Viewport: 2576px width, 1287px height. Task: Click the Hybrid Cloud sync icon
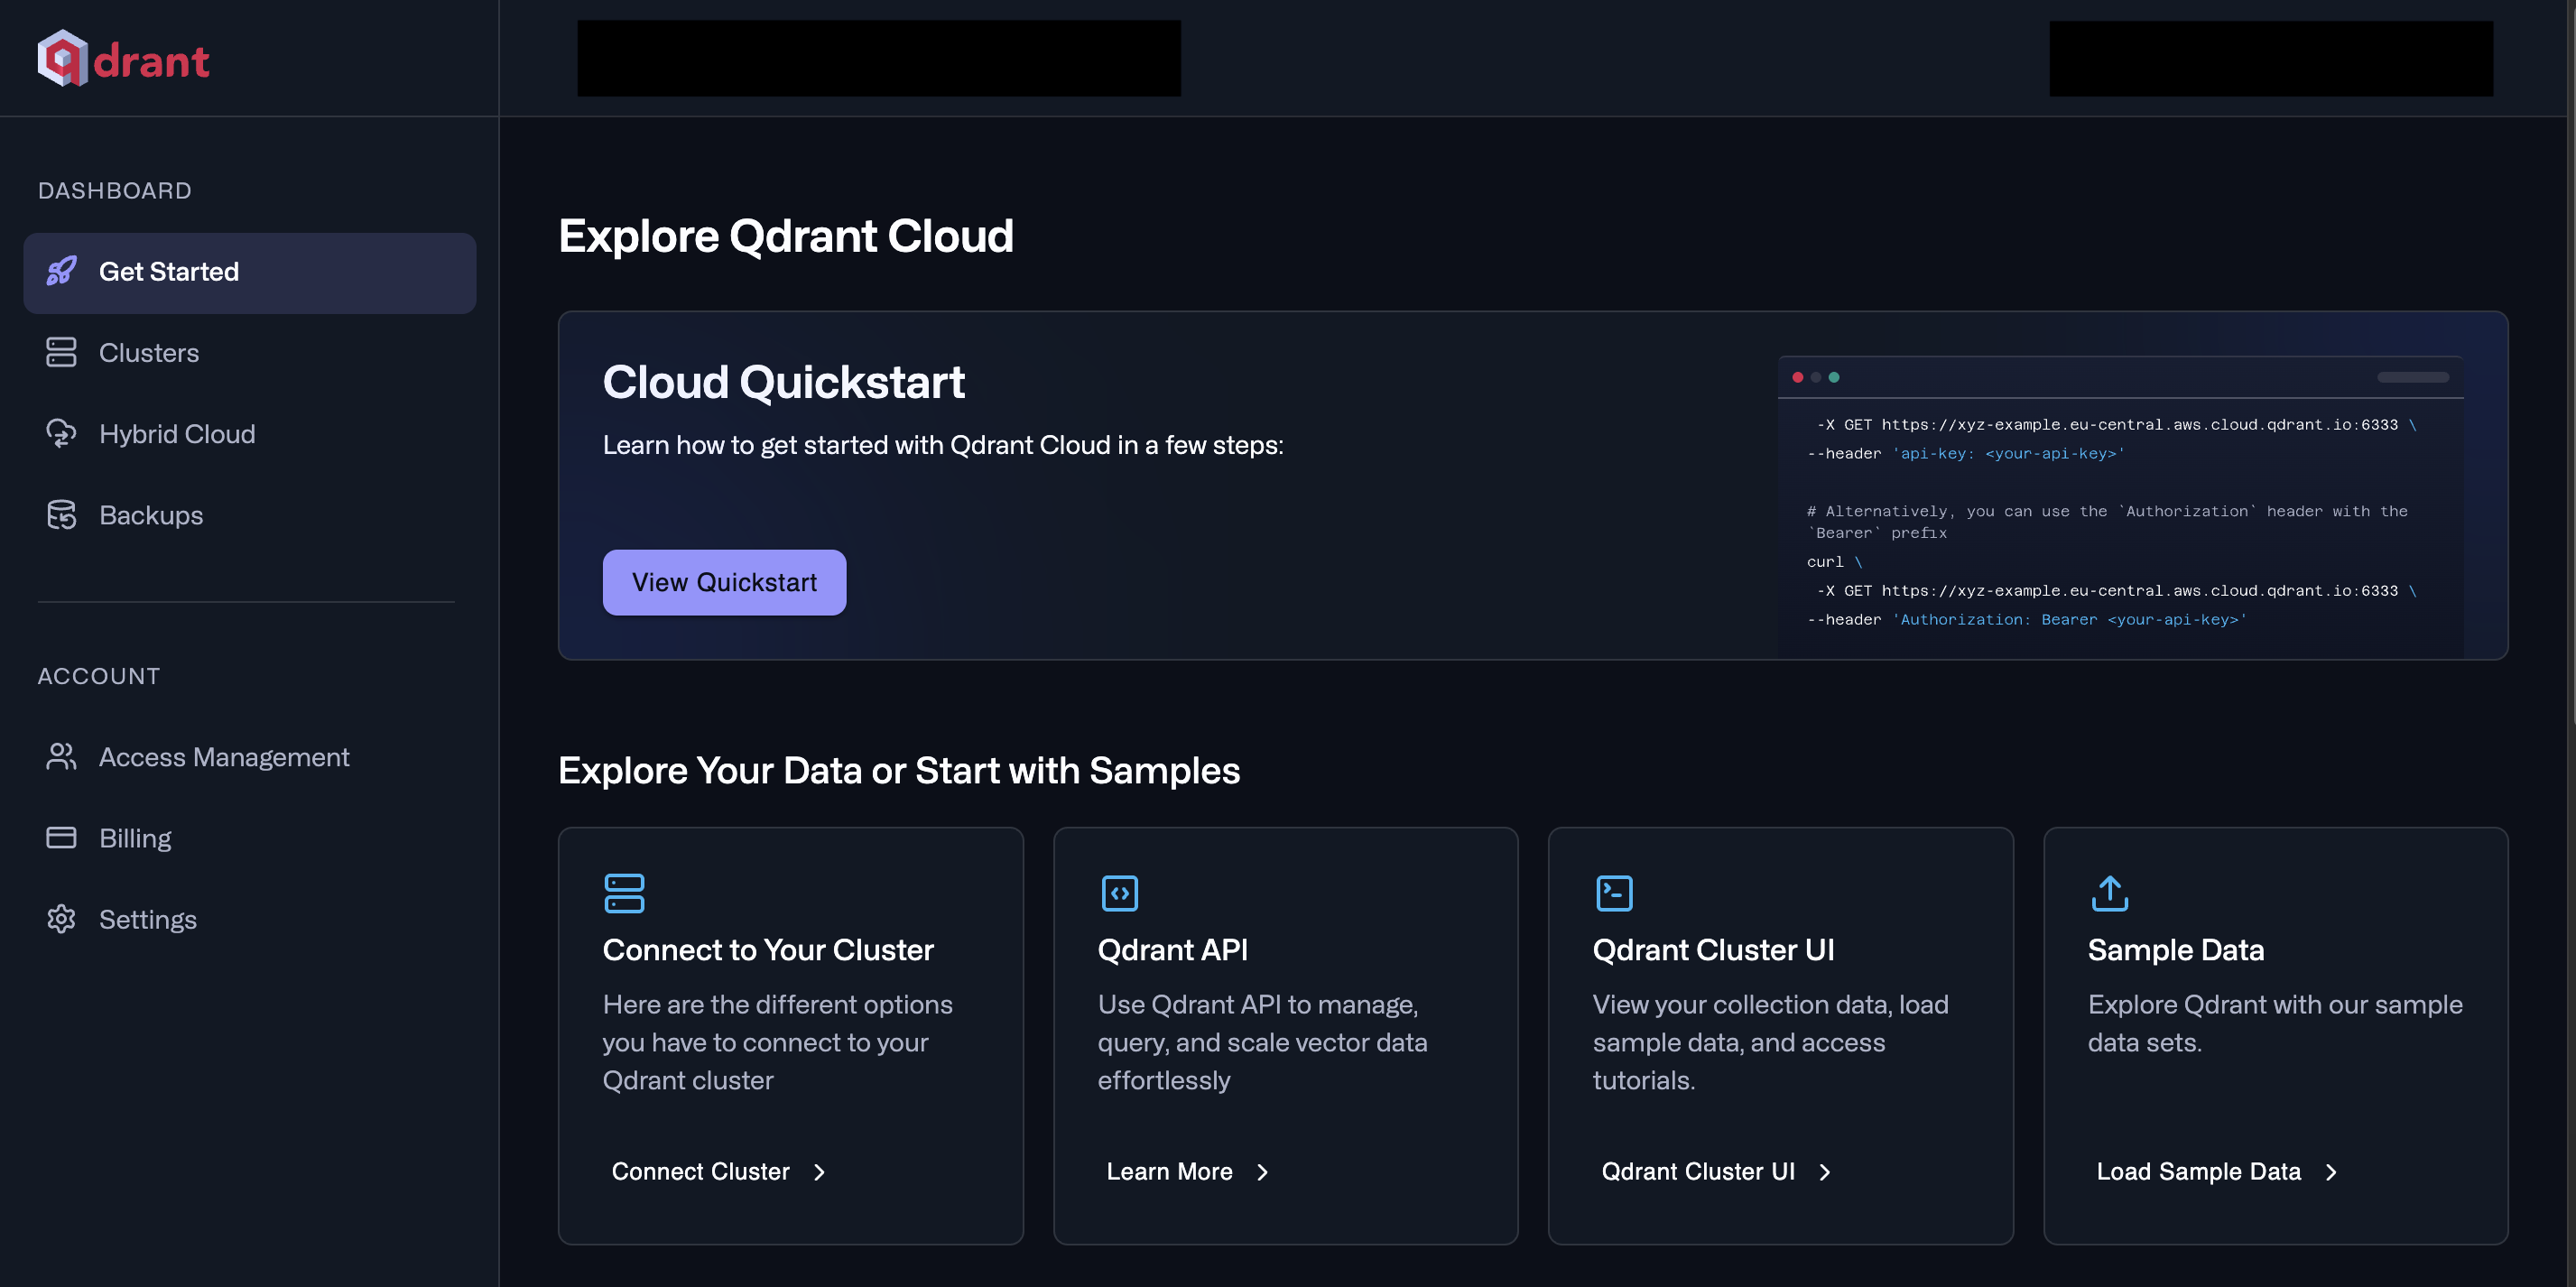click(x=61, y=434)
